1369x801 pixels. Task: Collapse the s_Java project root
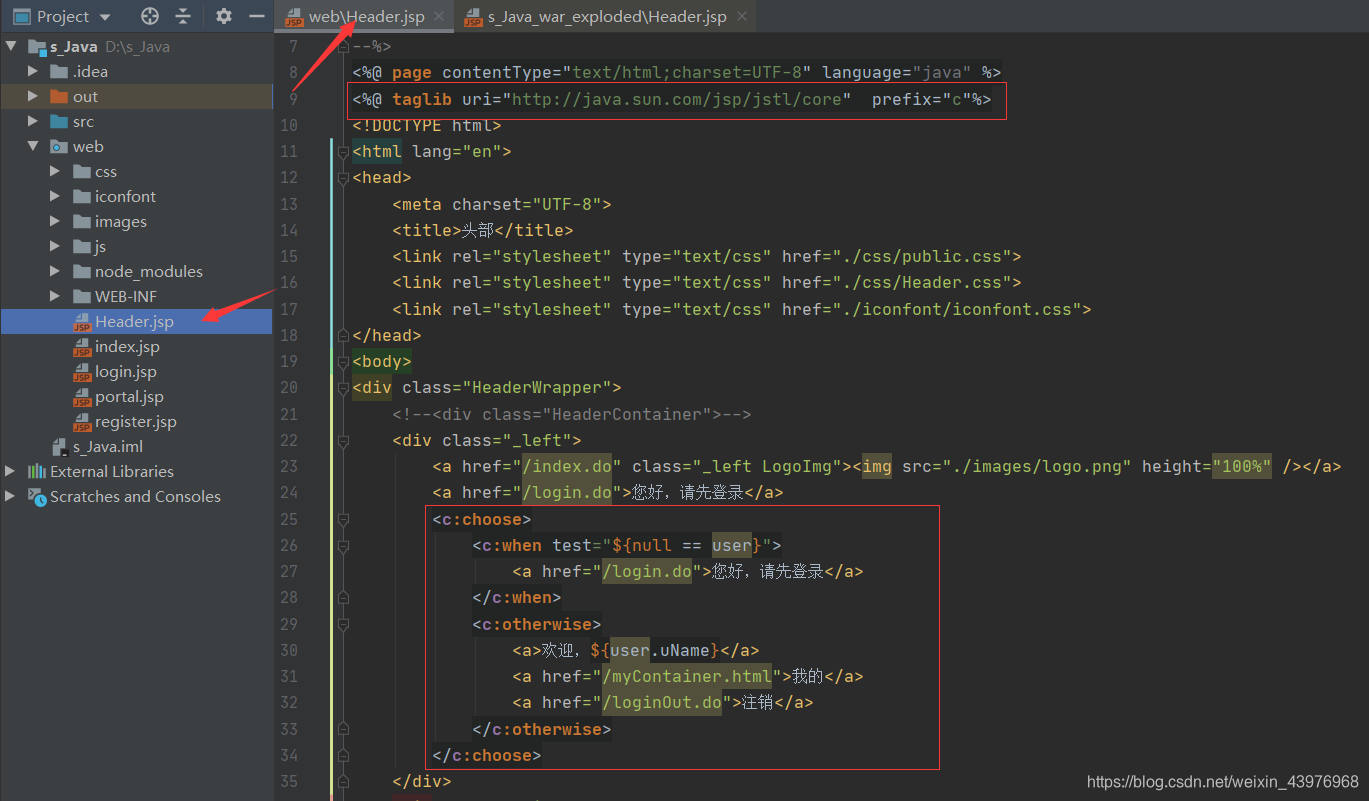11,46
